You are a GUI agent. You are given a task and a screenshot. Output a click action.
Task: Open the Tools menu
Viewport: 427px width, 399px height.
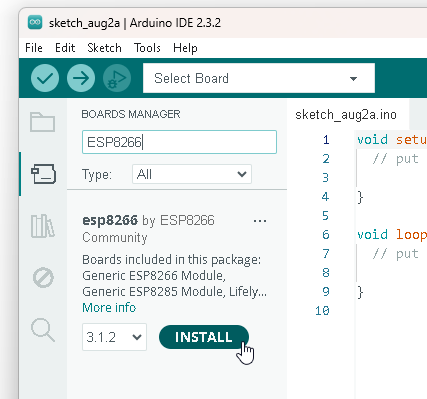coord(147,48)
